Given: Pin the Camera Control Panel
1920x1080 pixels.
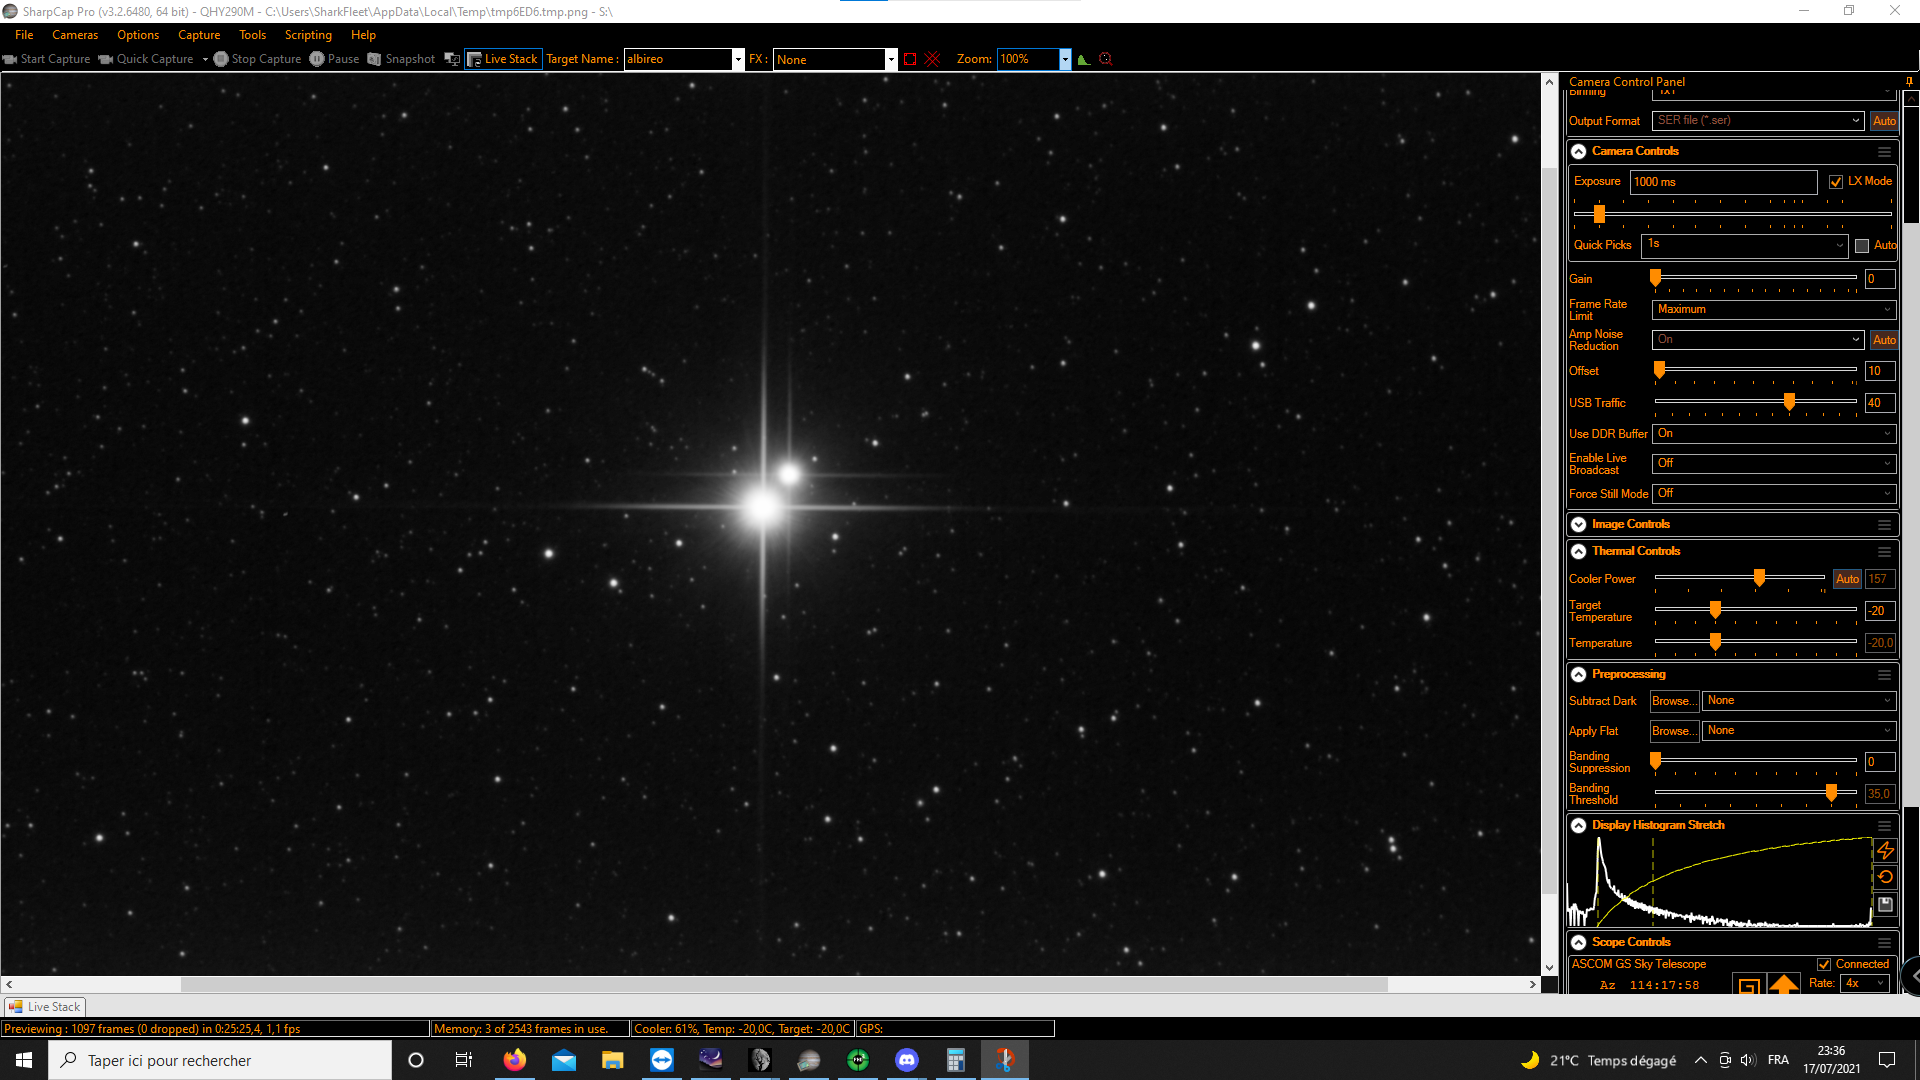Looking at the screenshot, I should [1909, 82].
